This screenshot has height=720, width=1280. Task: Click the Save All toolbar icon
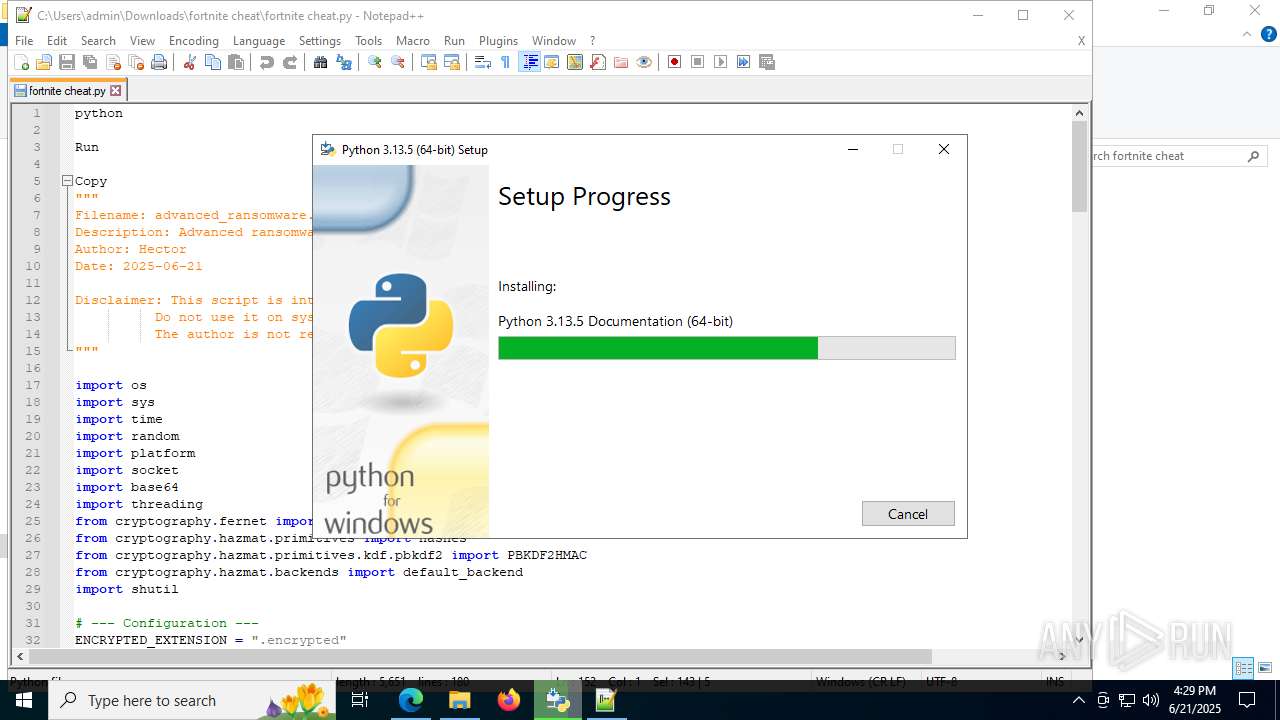point(89,62)
